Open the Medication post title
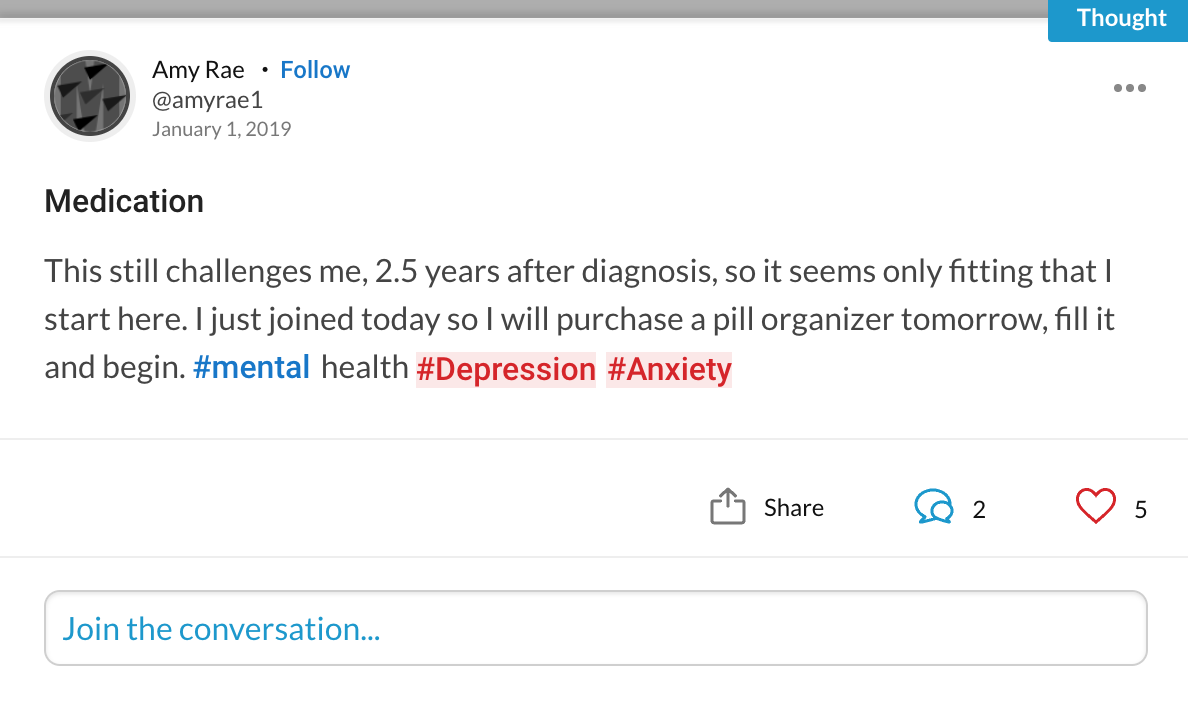Image resolution: width=1188 pixels, height=704 pixels. [124, 202]
